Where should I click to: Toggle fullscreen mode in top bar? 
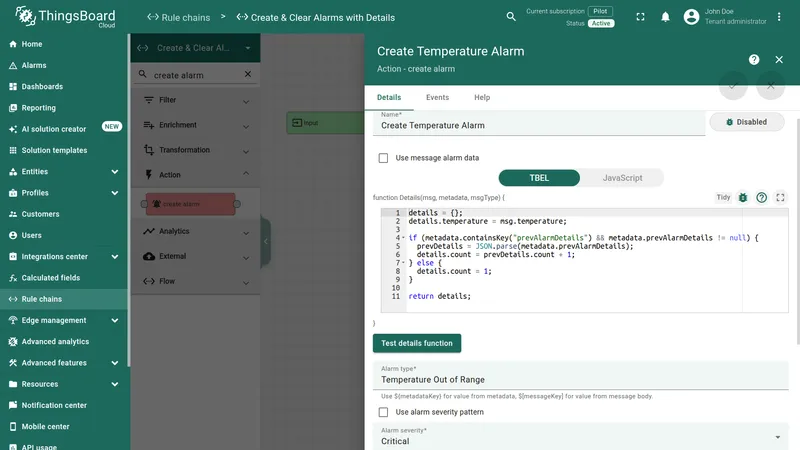(640, 17)
